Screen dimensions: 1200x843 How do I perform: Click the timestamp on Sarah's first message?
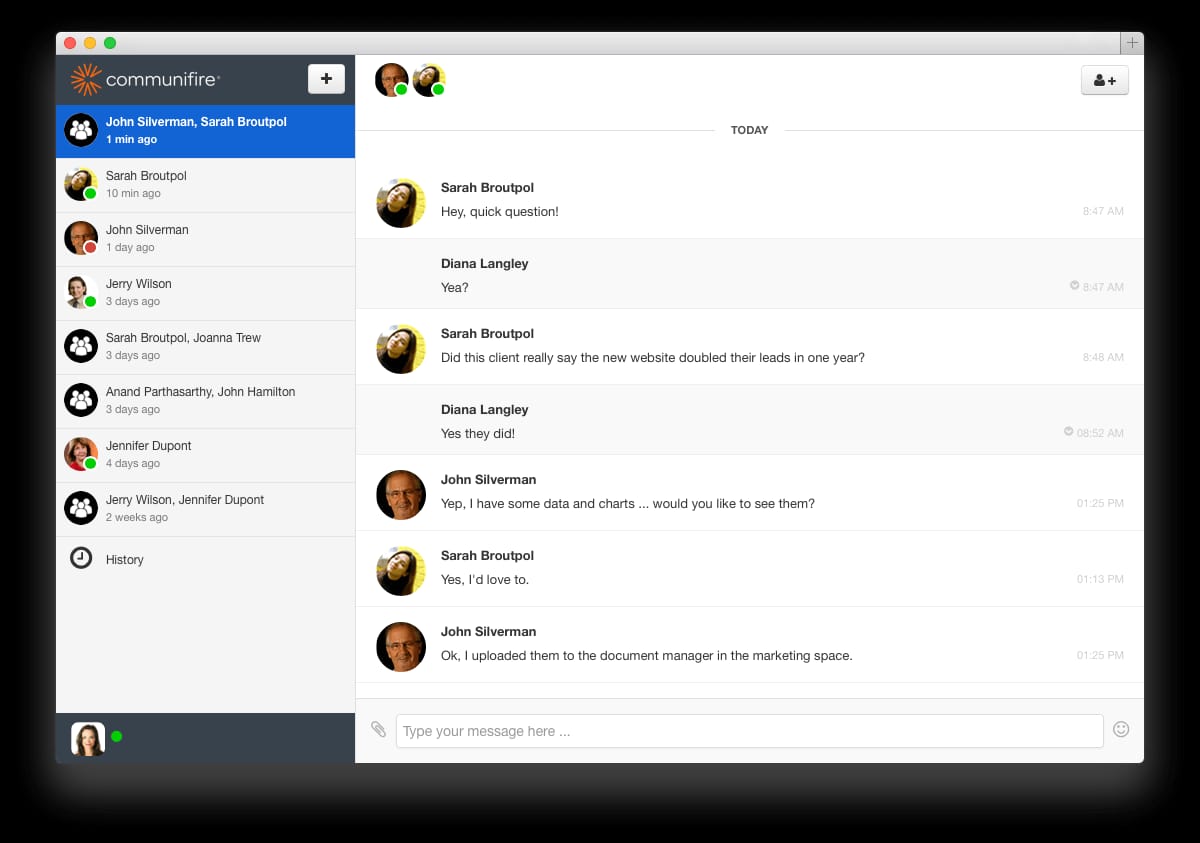(x=1104, y=211)
